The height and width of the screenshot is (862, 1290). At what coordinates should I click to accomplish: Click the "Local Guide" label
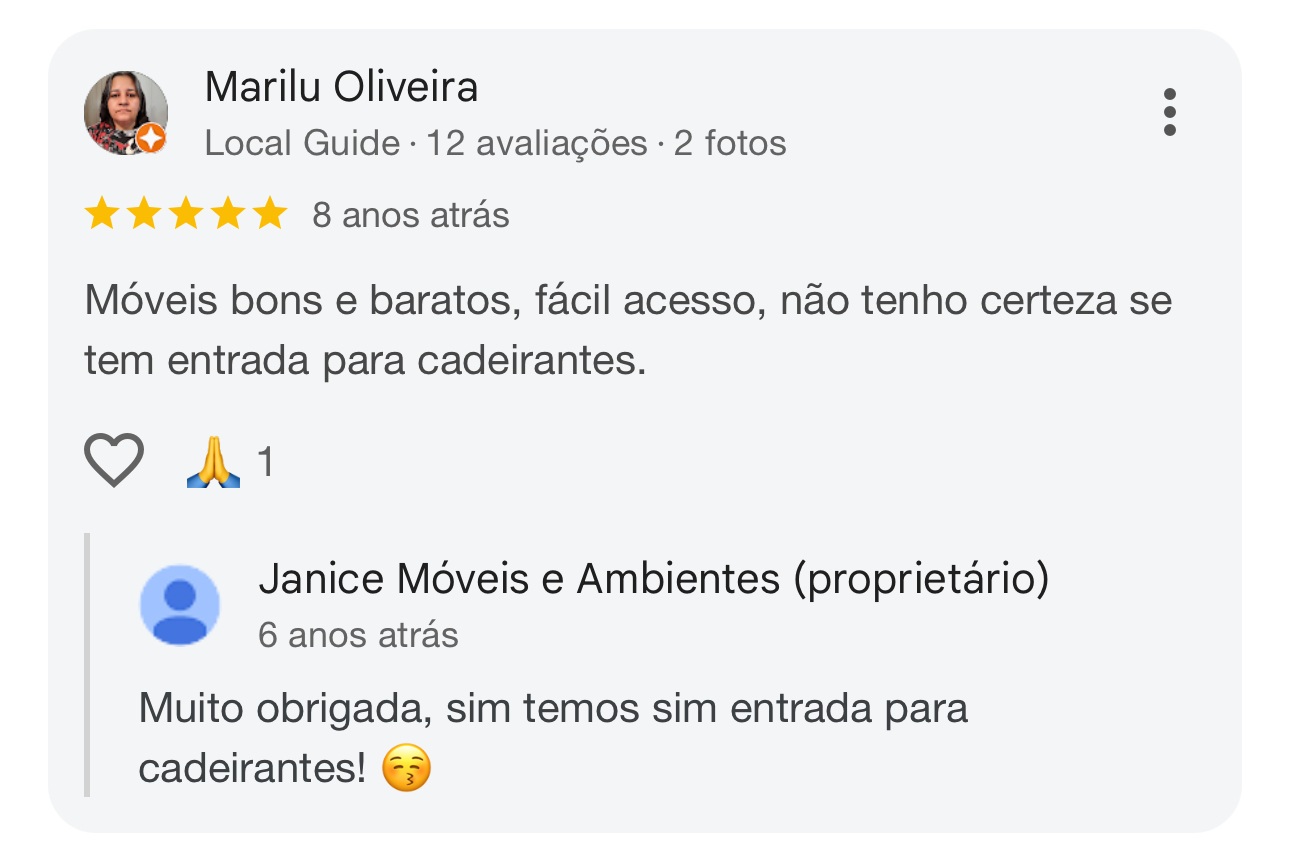tap(302, 144)
